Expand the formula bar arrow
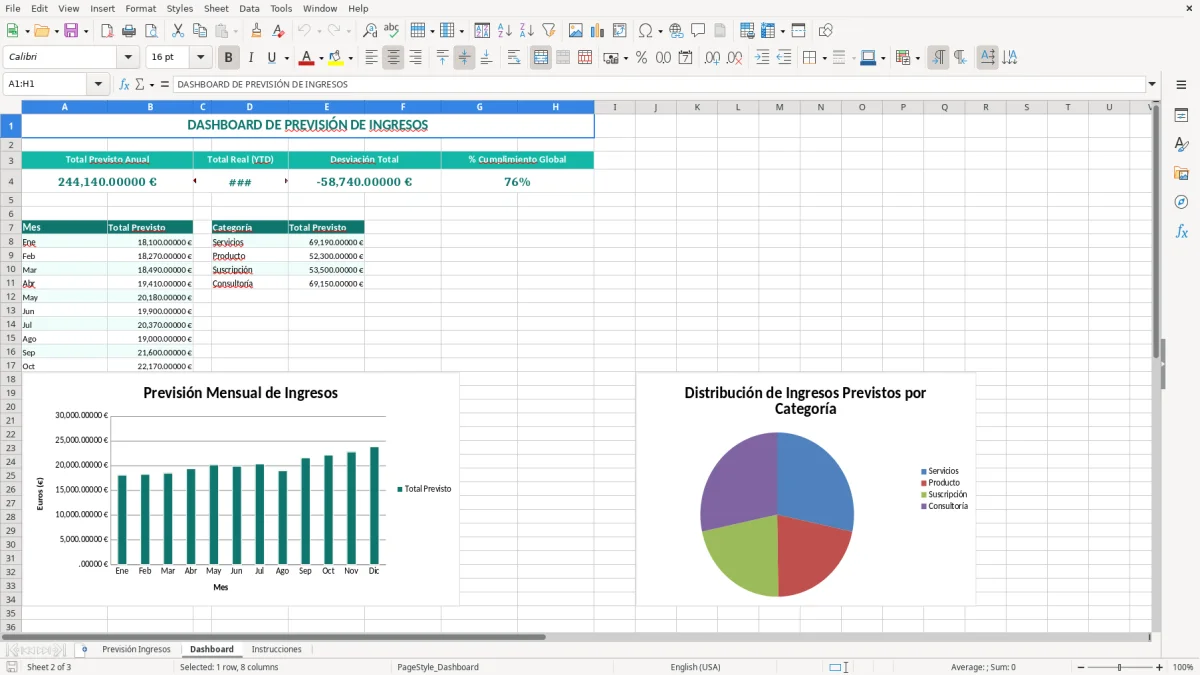The height and width of the screenshot is (675, 1200). pyautogui.click(x=1152, y=85)
